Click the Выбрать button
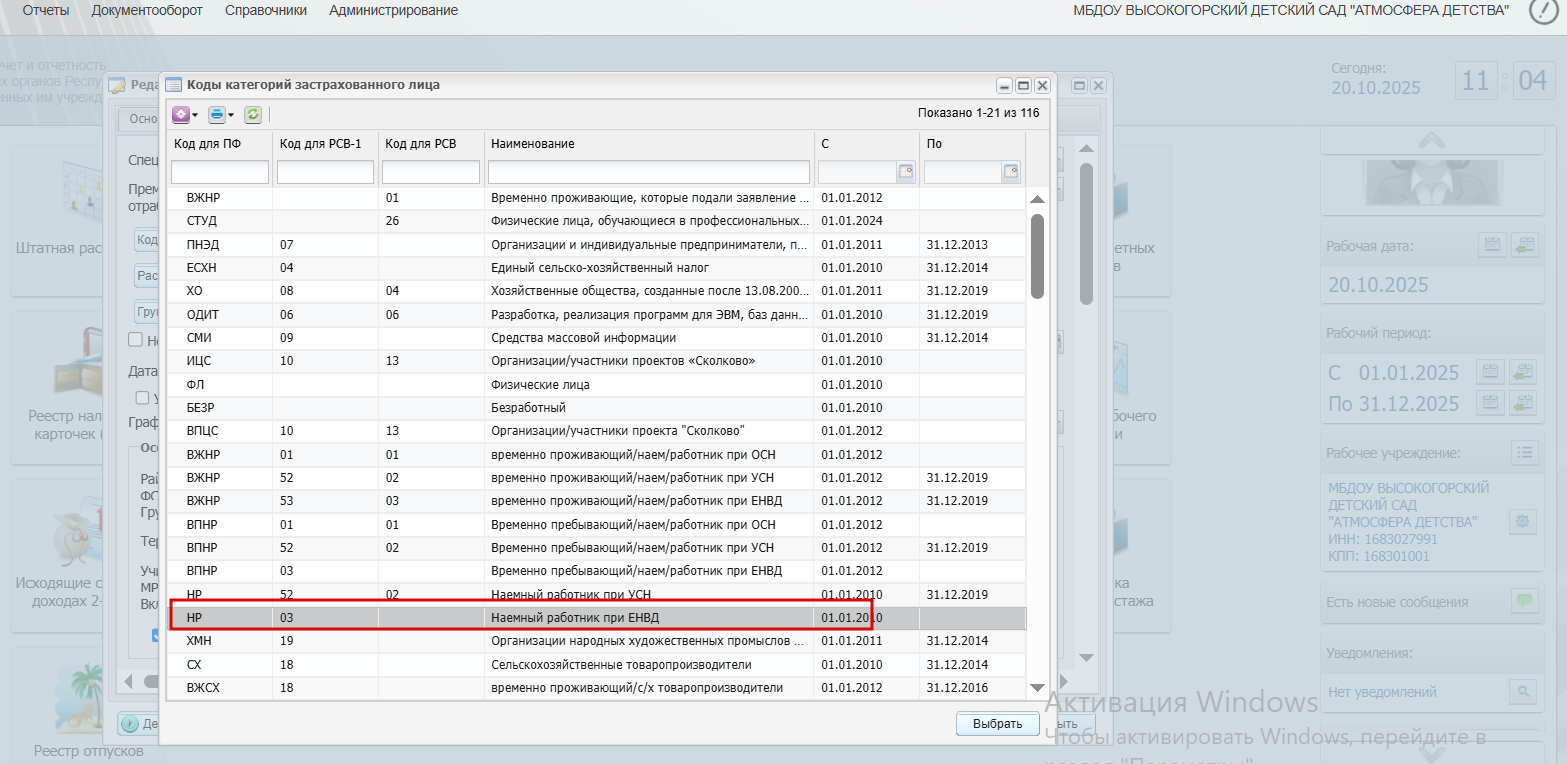Viewport: 1567px width, 764px height. (997, 724)
